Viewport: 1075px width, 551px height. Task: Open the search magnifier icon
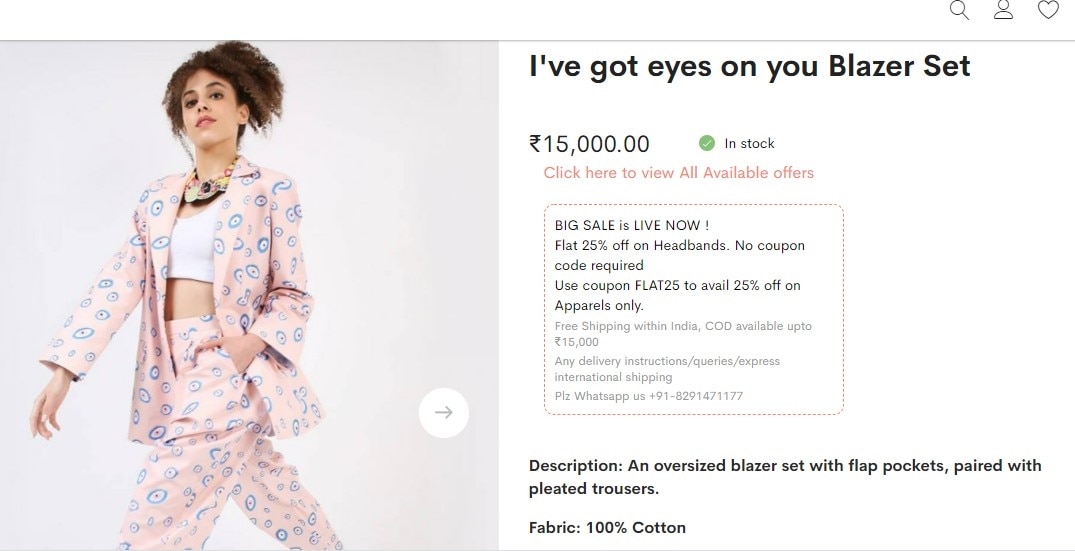(959, 10)
